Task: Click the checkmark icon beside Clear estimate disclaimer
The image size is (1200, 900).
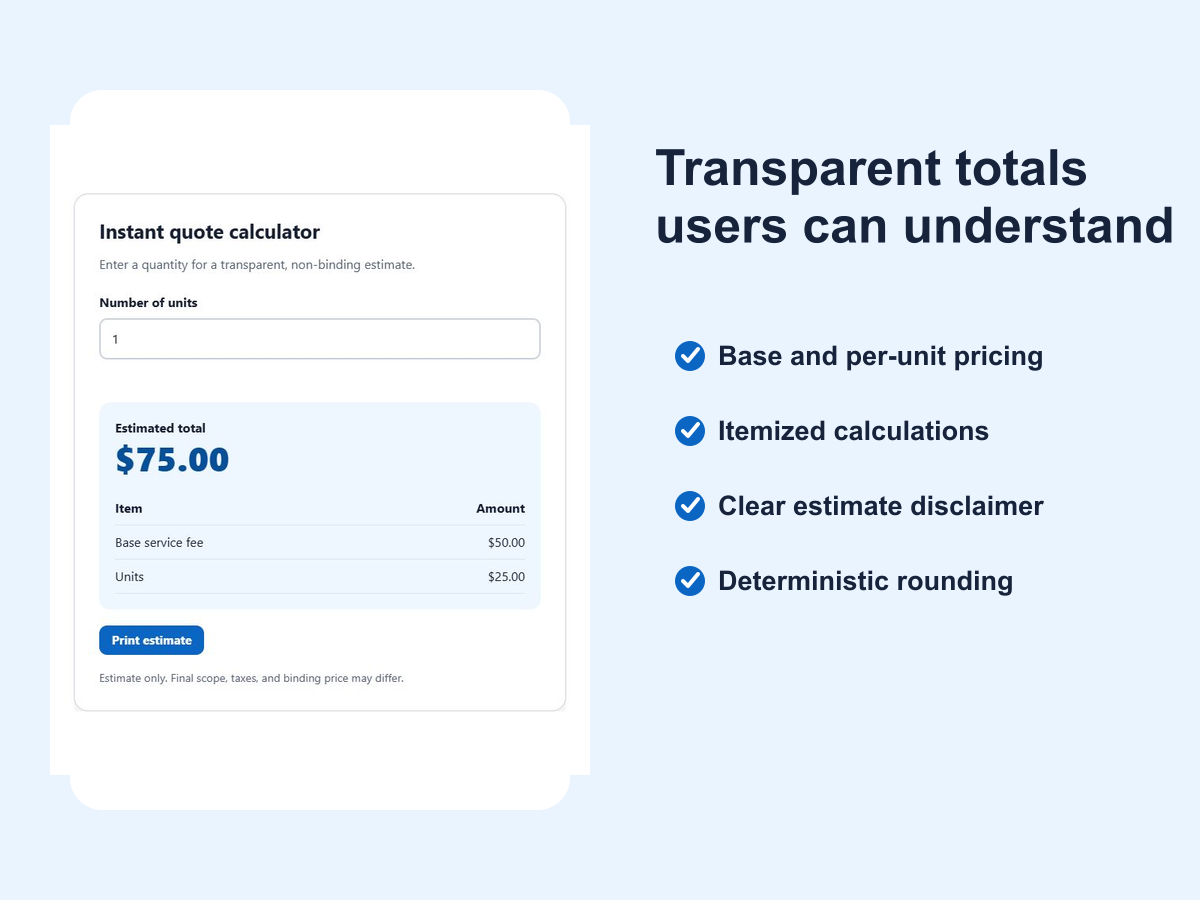Action: point(690,506)
